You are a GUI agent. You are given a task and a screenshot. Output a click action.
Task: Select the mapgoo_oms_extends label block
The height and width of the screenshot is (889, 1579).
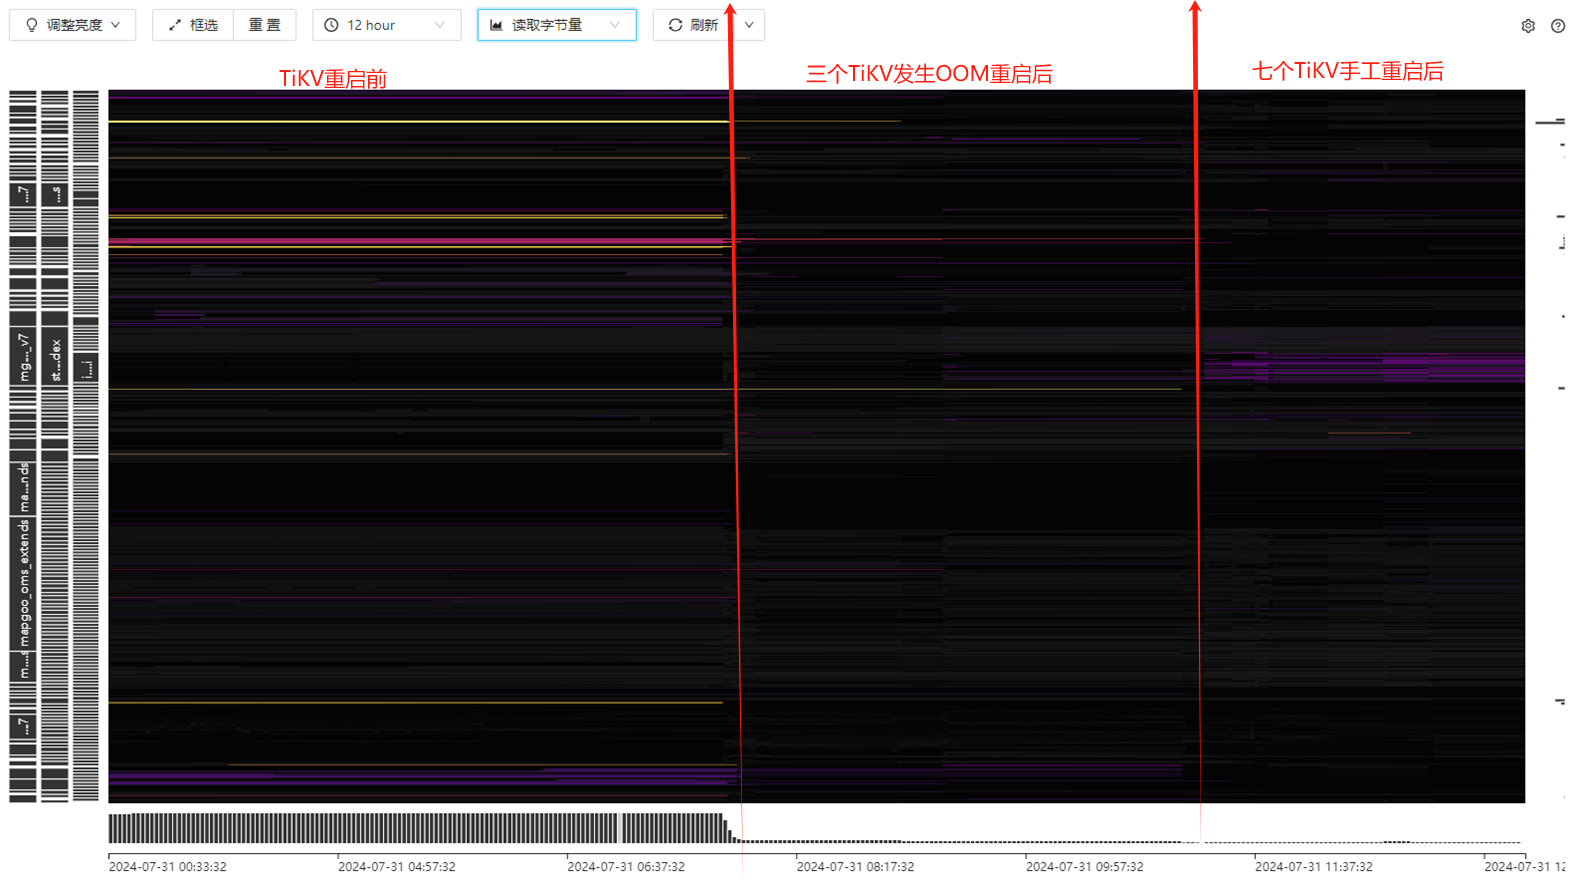pyautogui.click(x=24, y=584)
